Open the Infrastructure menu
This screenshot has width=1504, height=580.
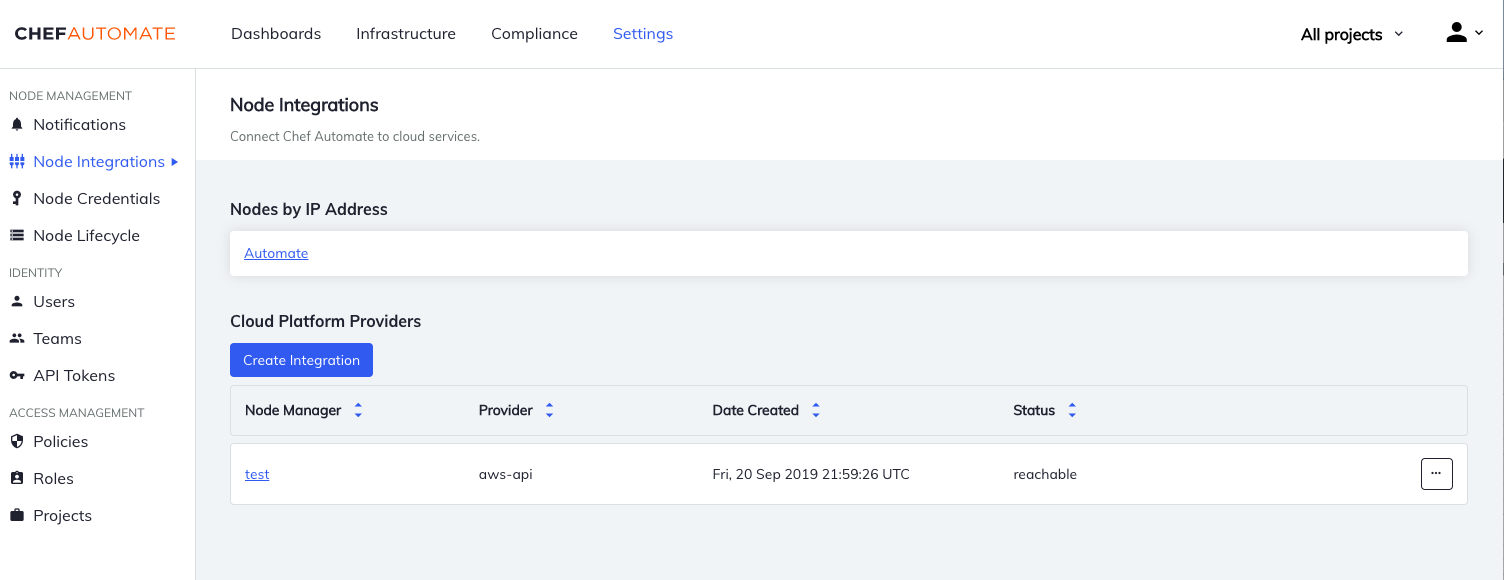point(406,33)
